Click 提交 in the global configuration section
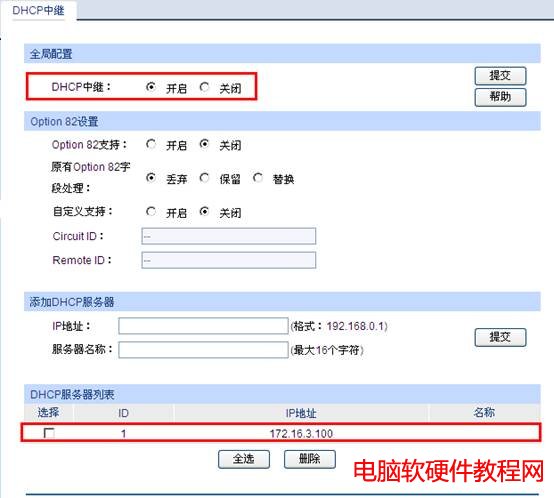Screen dimensions: 554x498 coord(500,76)
